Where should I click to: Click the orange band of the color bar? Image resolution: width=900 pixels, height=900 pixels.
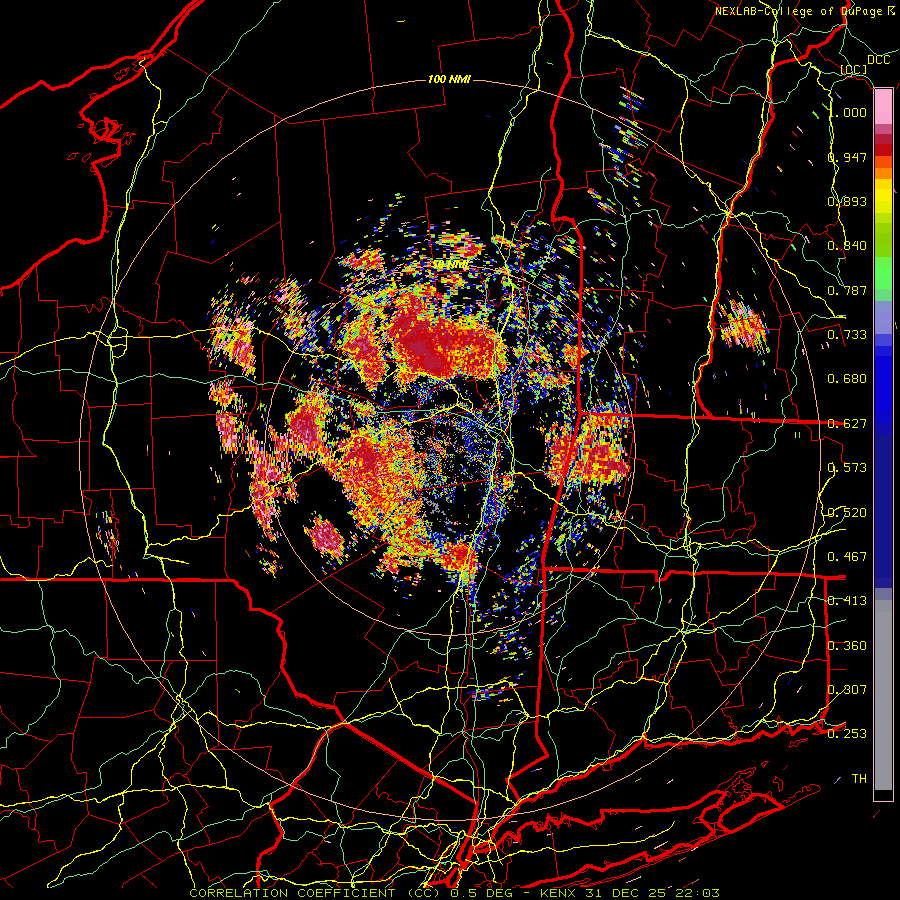(883, 173)
